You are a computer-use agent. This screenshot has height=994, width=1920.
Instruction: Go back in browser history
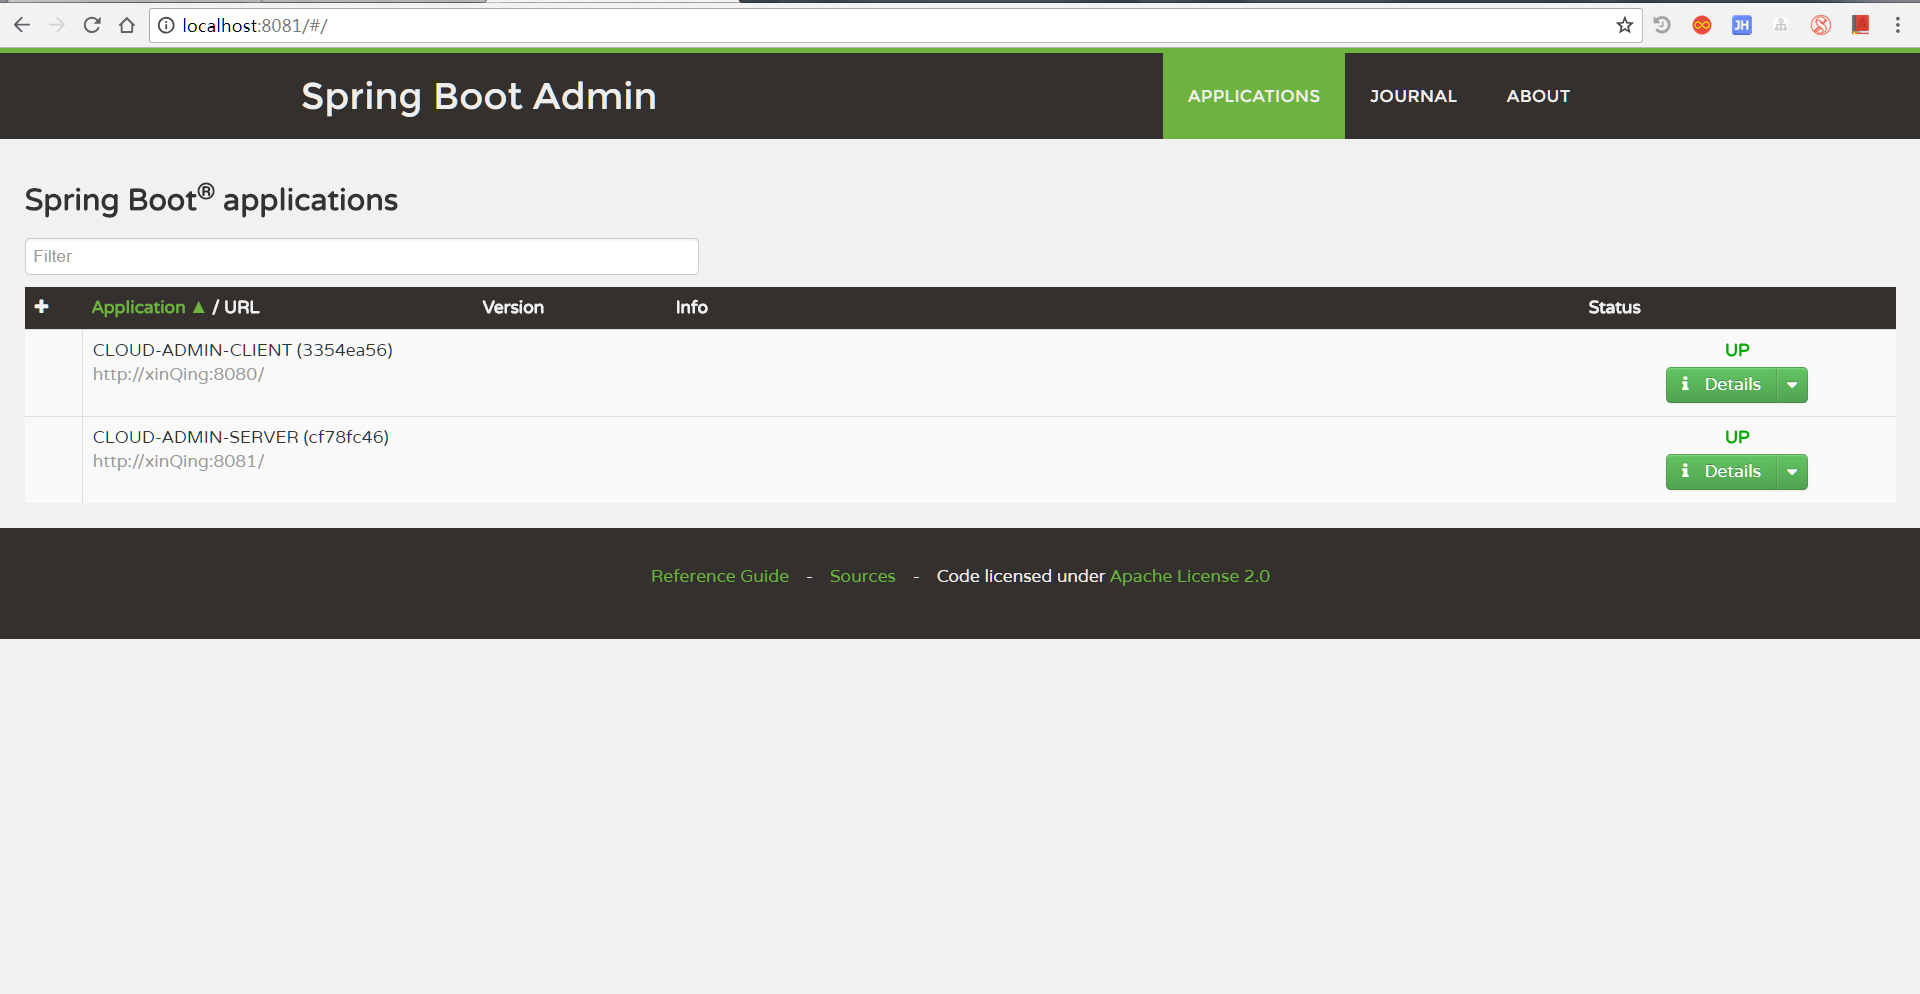click(22, 25)
